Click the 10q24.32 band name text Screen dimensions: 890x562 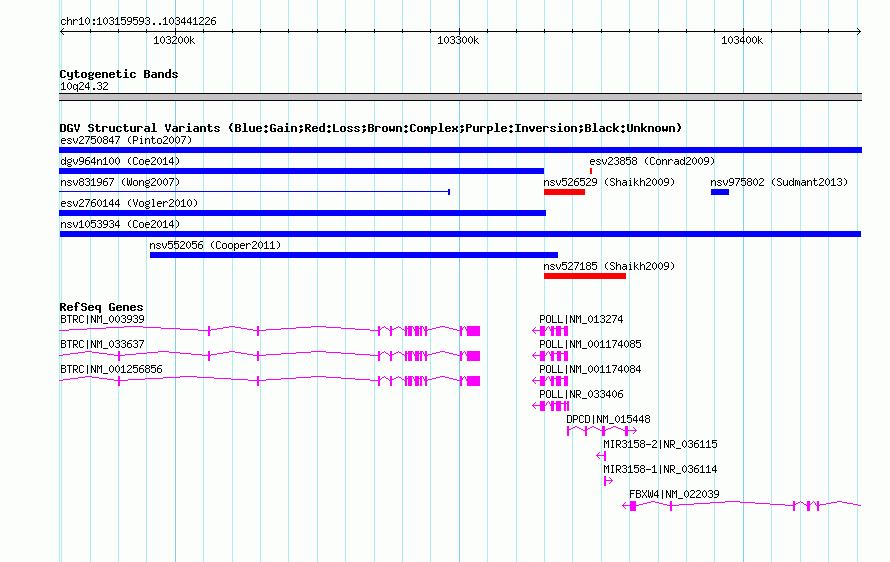(x=84, y=86)
